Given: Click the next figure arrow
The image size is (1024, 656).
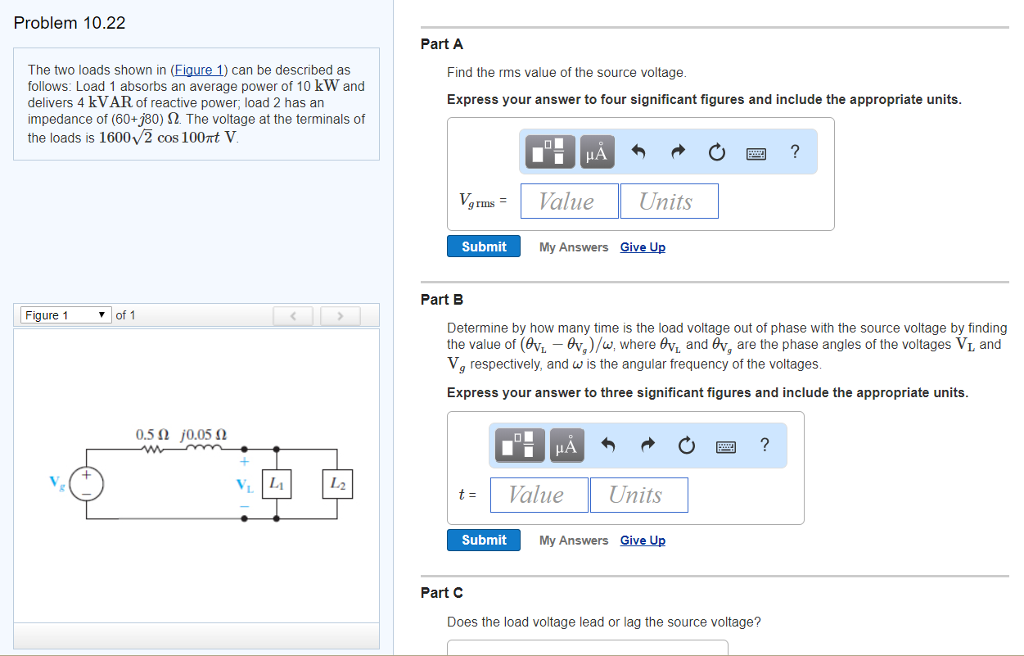Looking at the screenshot, I should [x=340, y=314].
